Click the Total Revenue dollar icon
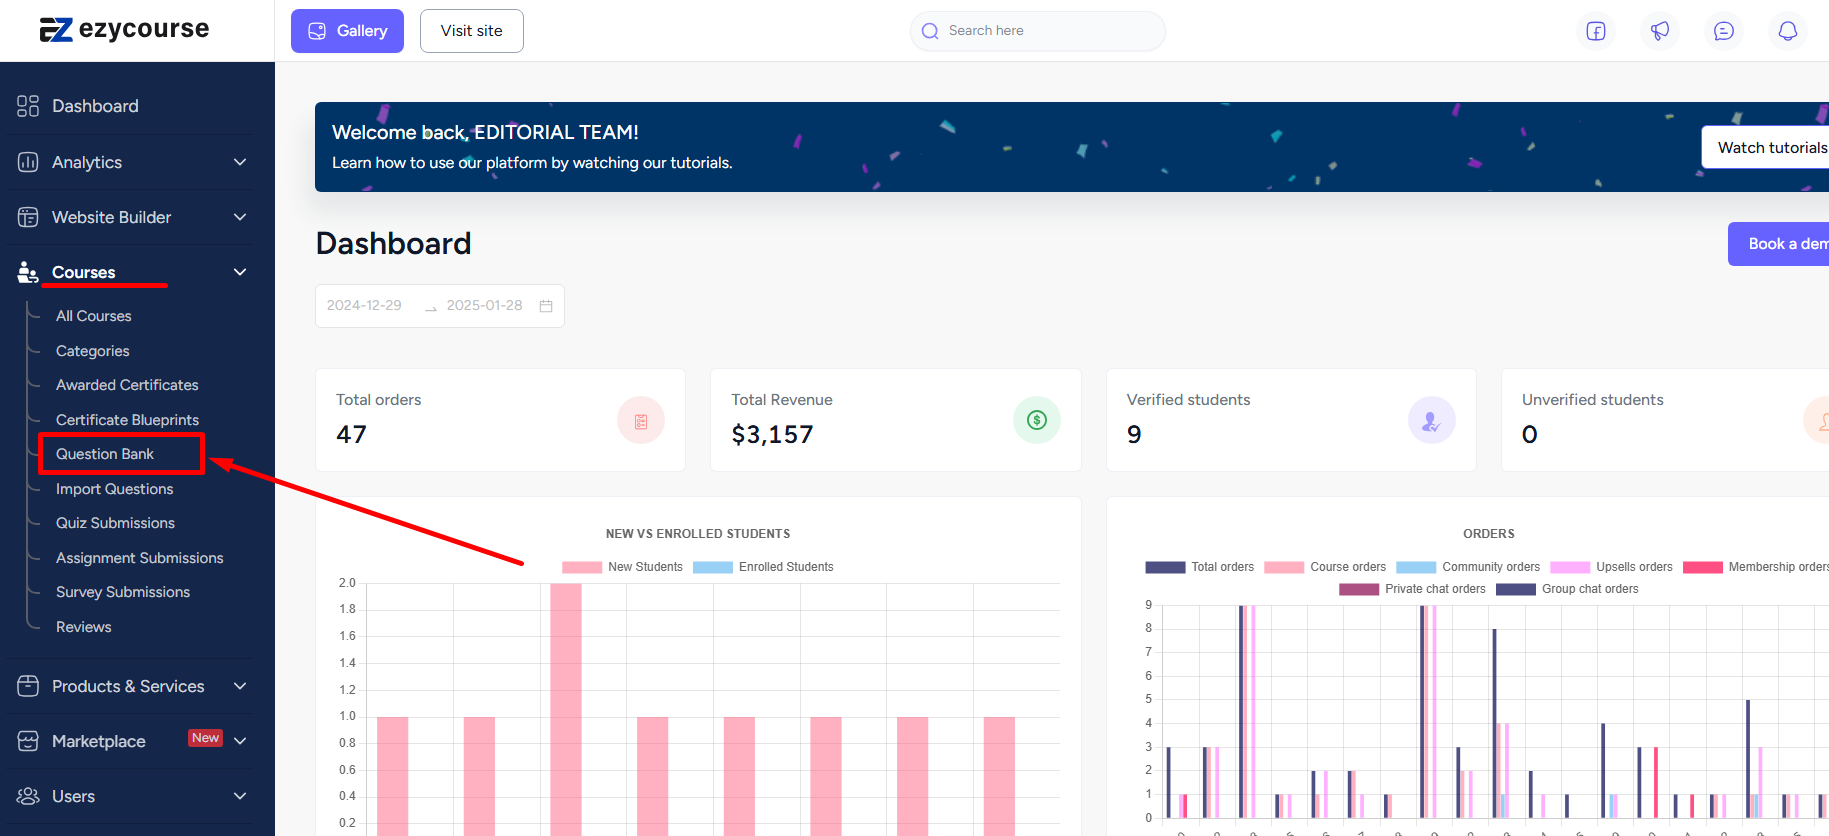 [1037, 420]
